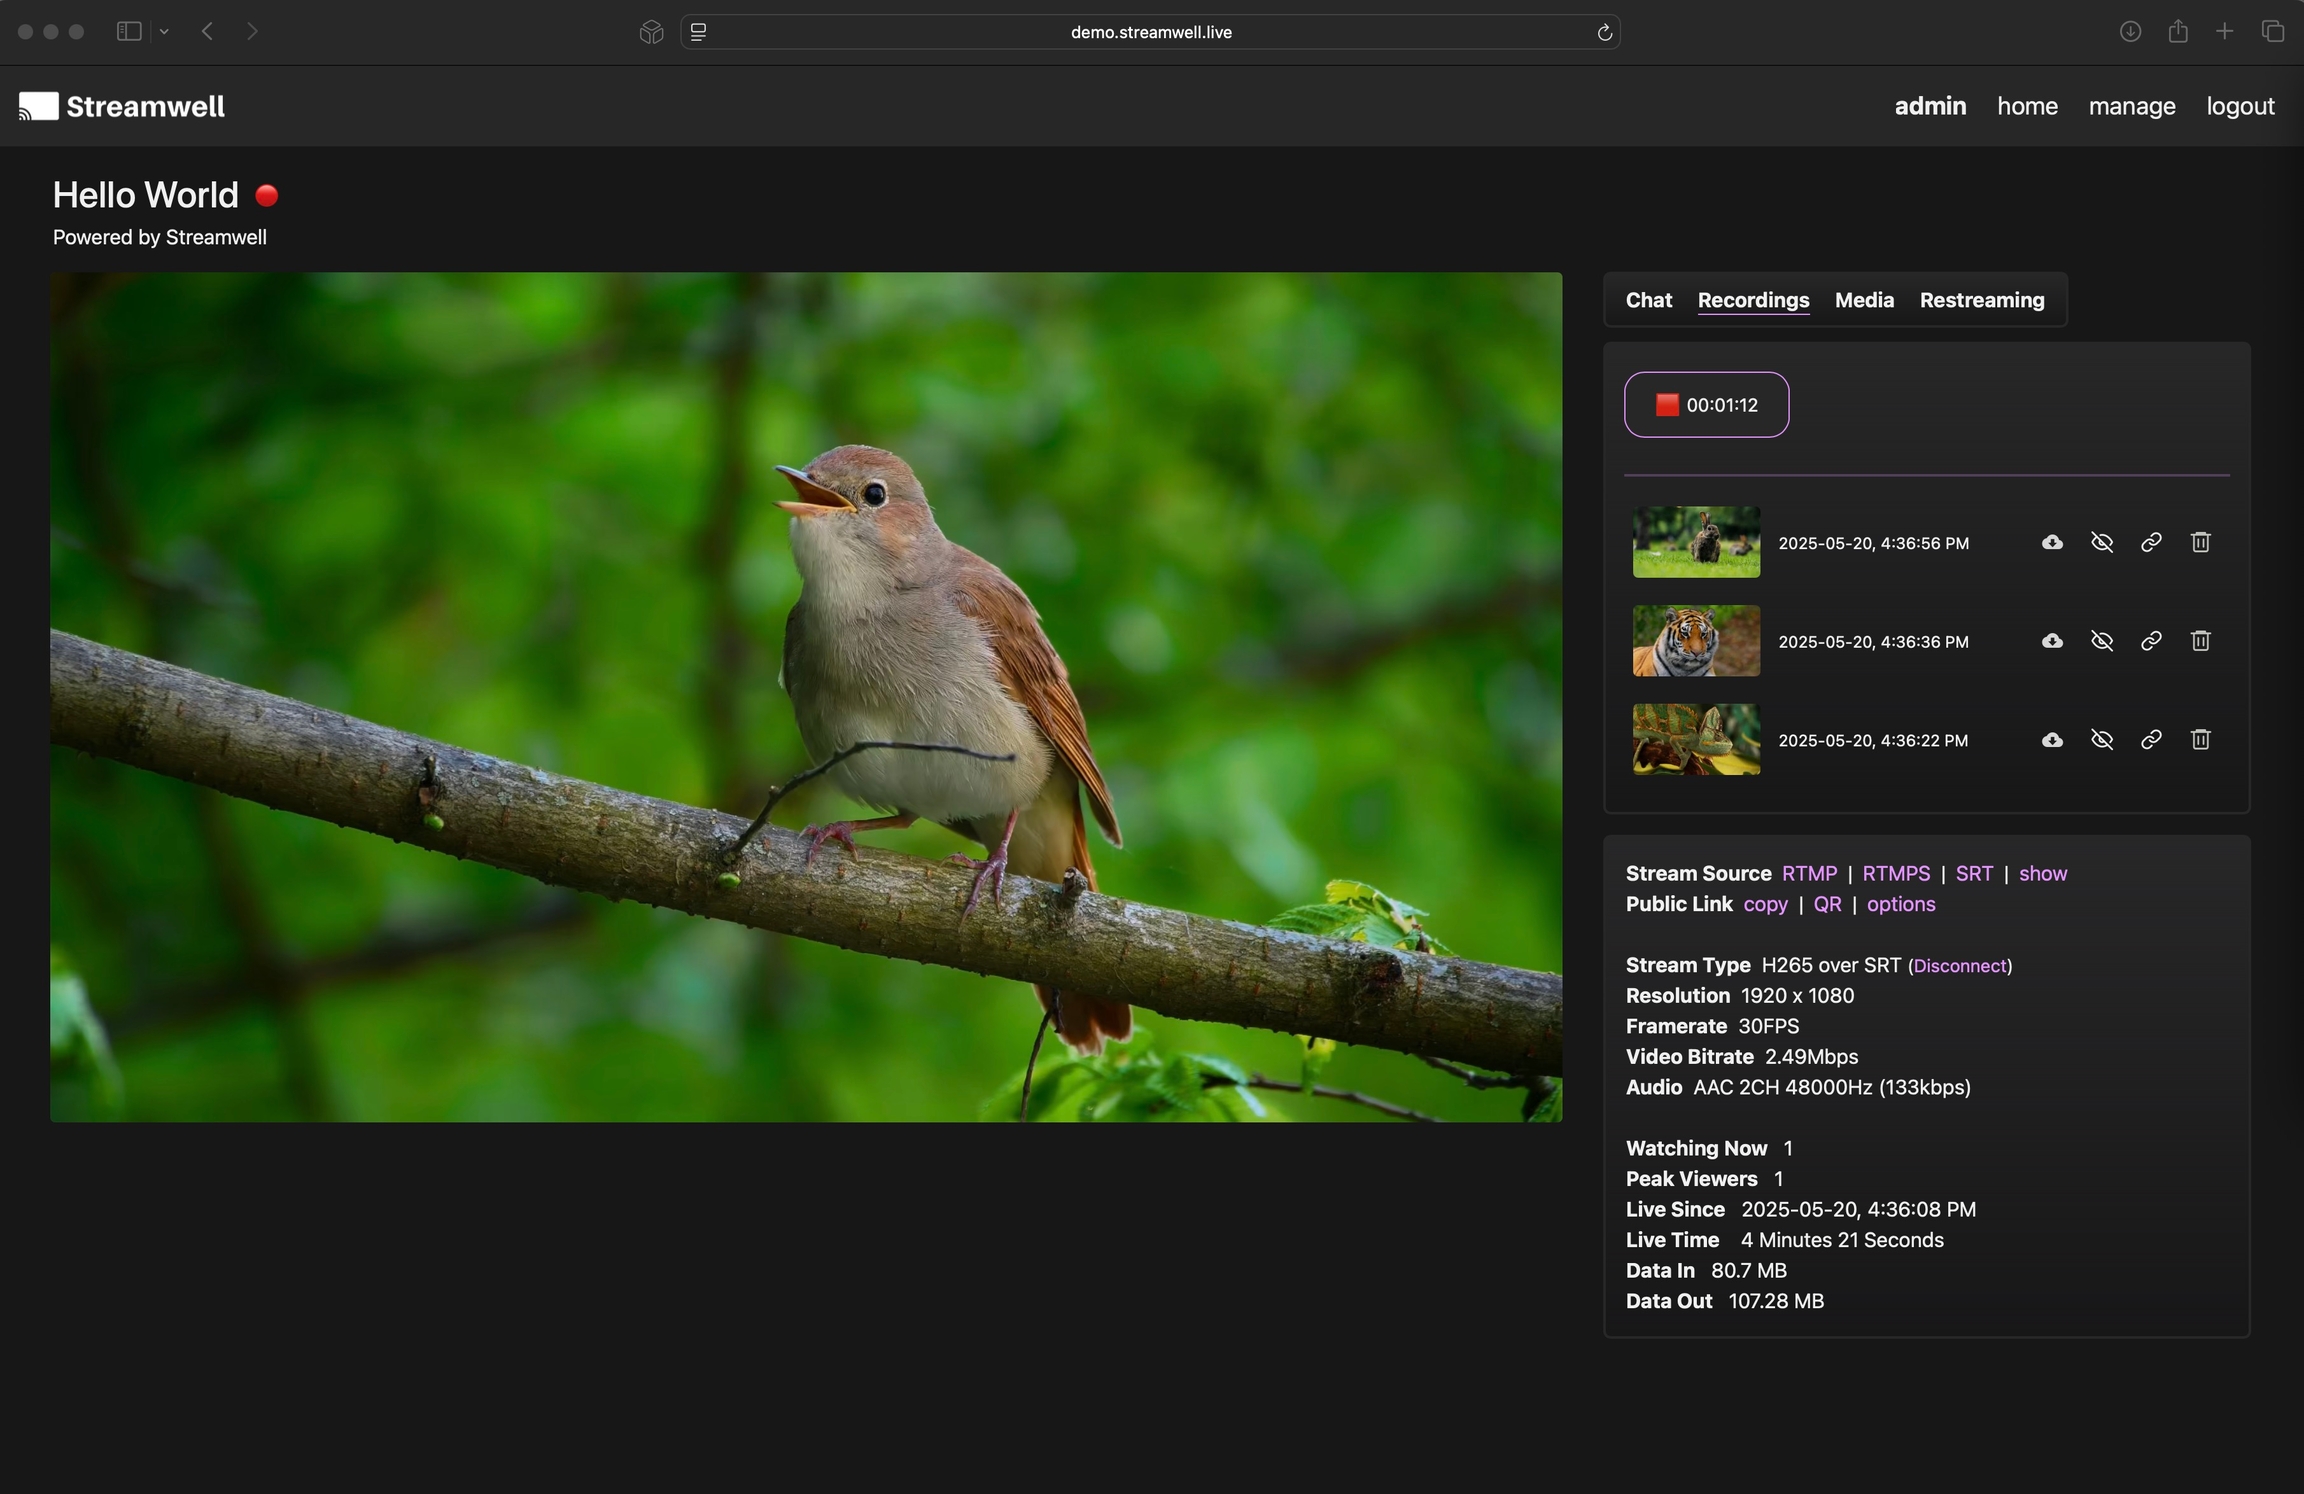The height and width of the screenshot is (1494, 2304).
Task: Download the 4:36:22 PM recording
Action: pos(2052,740)
